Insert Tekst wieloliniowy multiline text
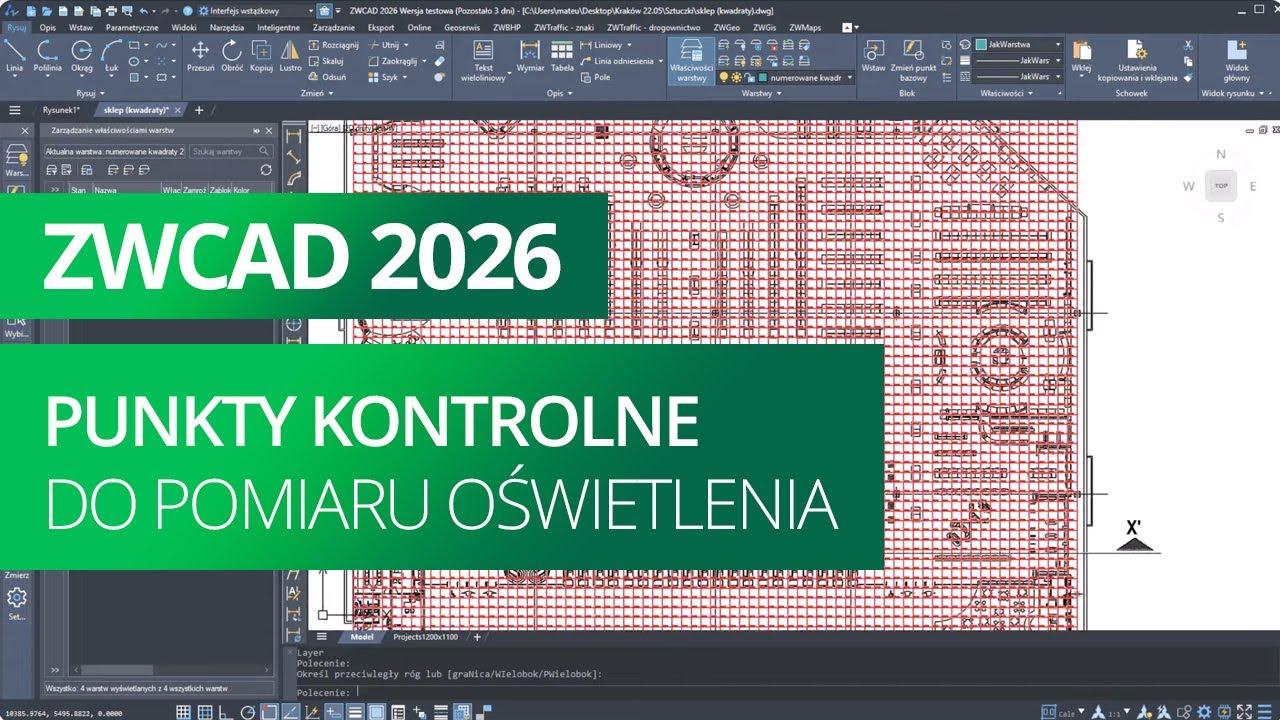 coord(484,60)
